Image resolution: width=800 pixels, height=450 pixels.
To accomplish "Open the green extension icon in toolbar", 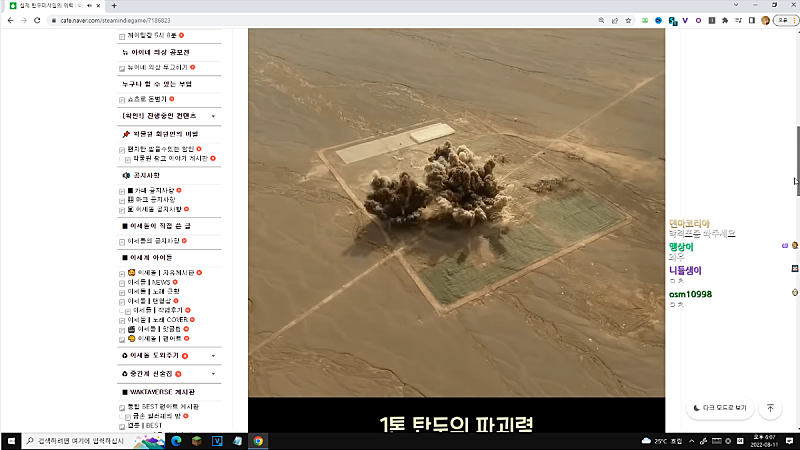I will pos(645,20).
